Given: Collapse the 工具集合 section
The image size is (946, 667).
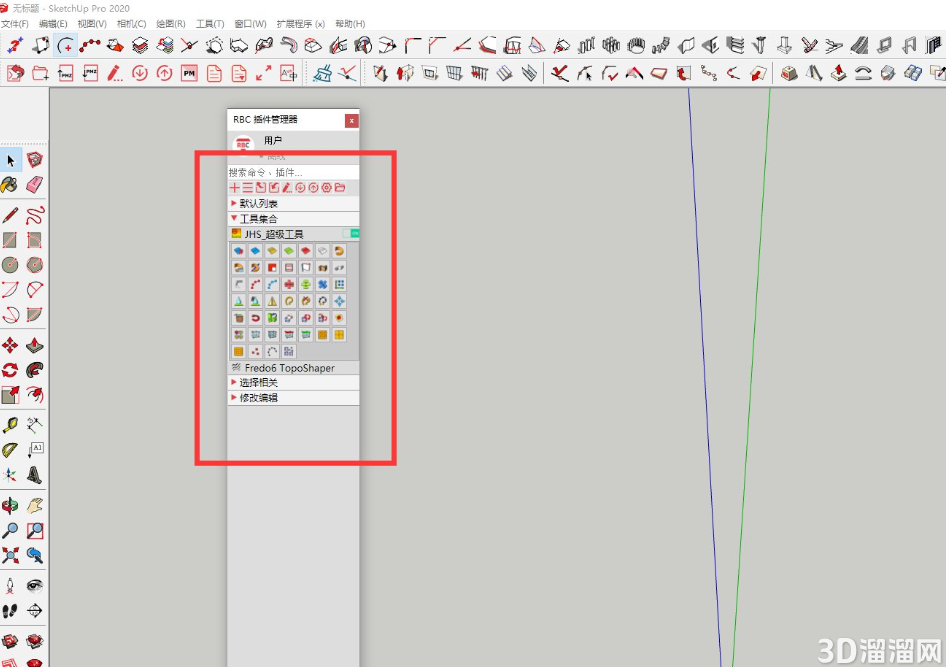Looking at the screenshot, I should coord(293,218).
